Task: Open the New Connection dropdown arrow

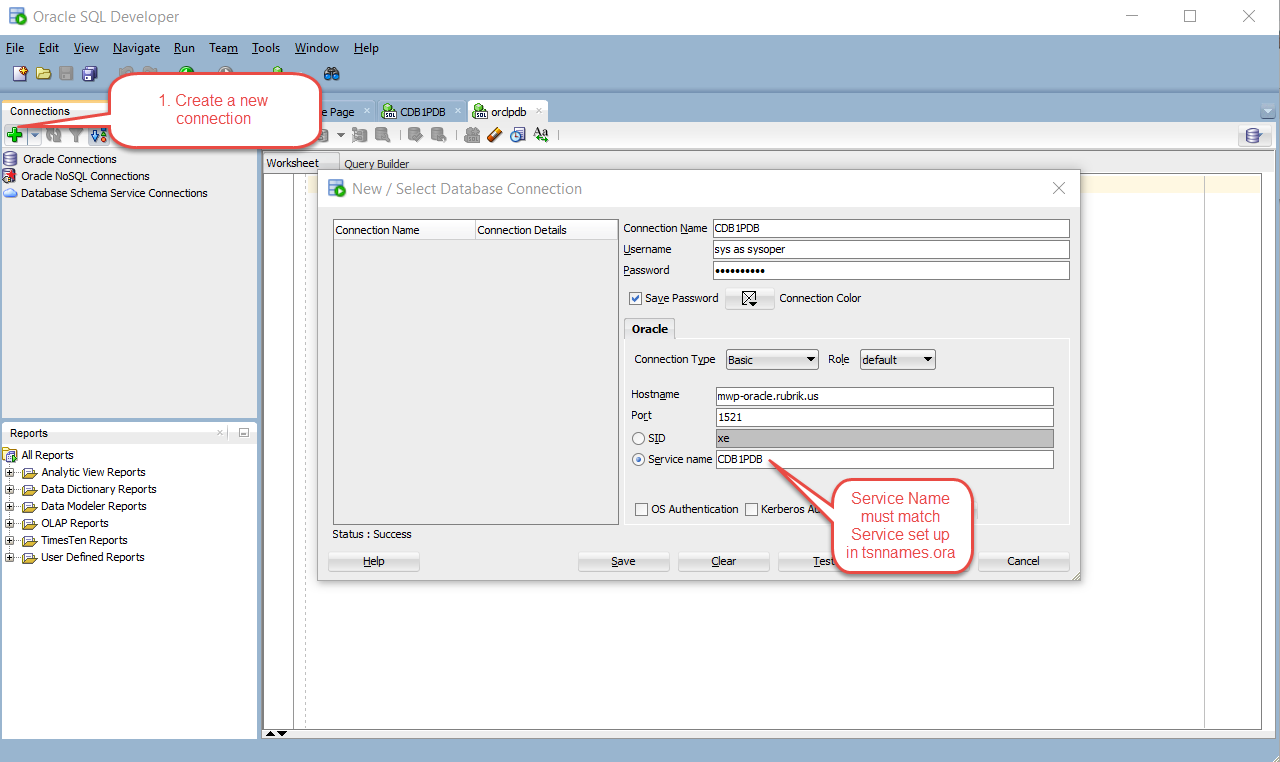Action: tap(34, 135)
